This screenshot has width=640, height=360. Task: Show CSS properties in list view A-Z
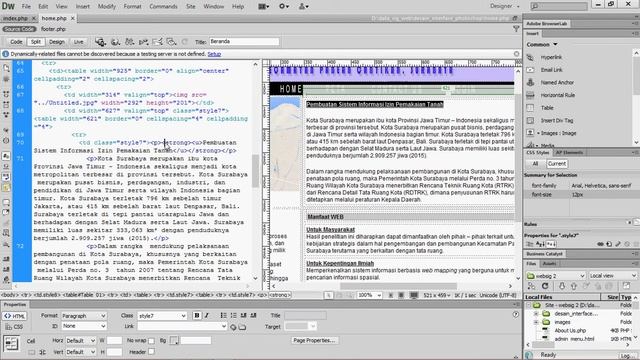coord(540,244)
